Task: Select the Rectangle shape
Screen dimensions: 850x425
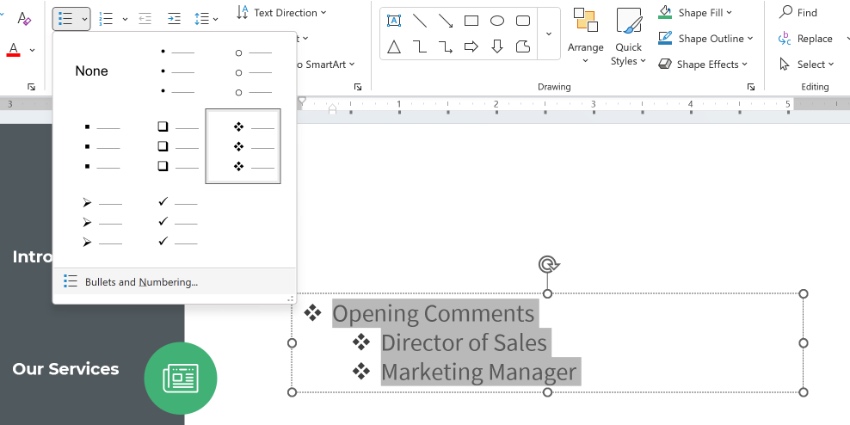Action: pyautogui.click(x=471, y=21)
